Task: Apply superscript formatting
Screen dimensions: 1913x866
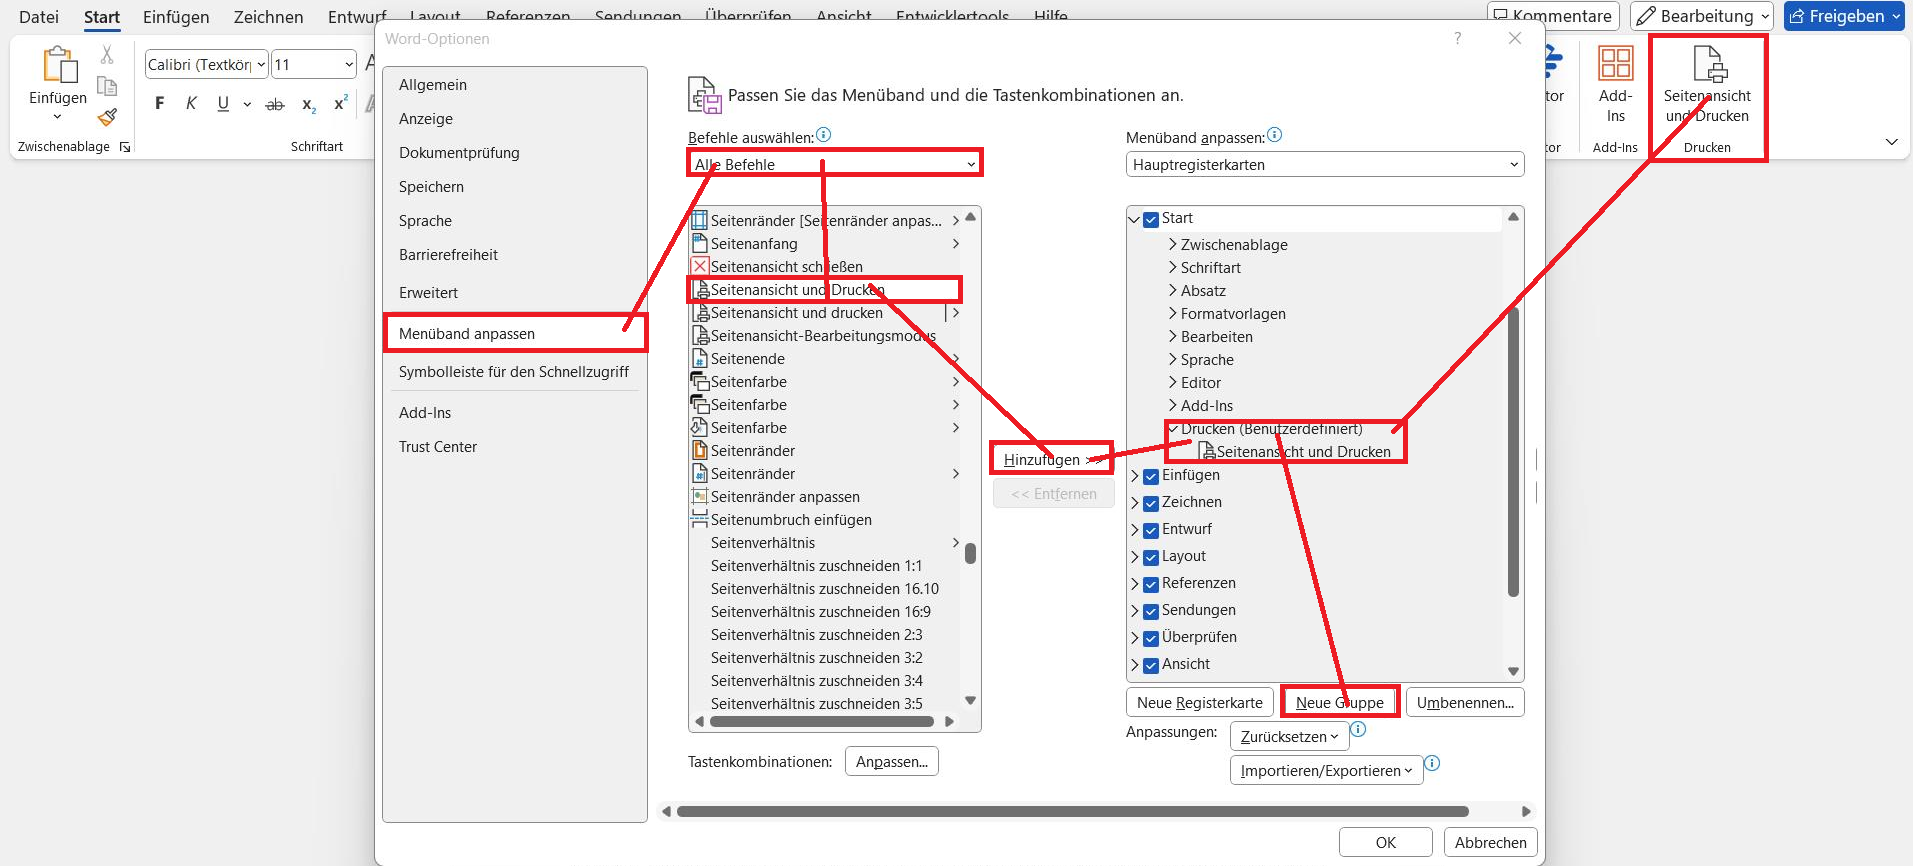Action: [341, 103]
